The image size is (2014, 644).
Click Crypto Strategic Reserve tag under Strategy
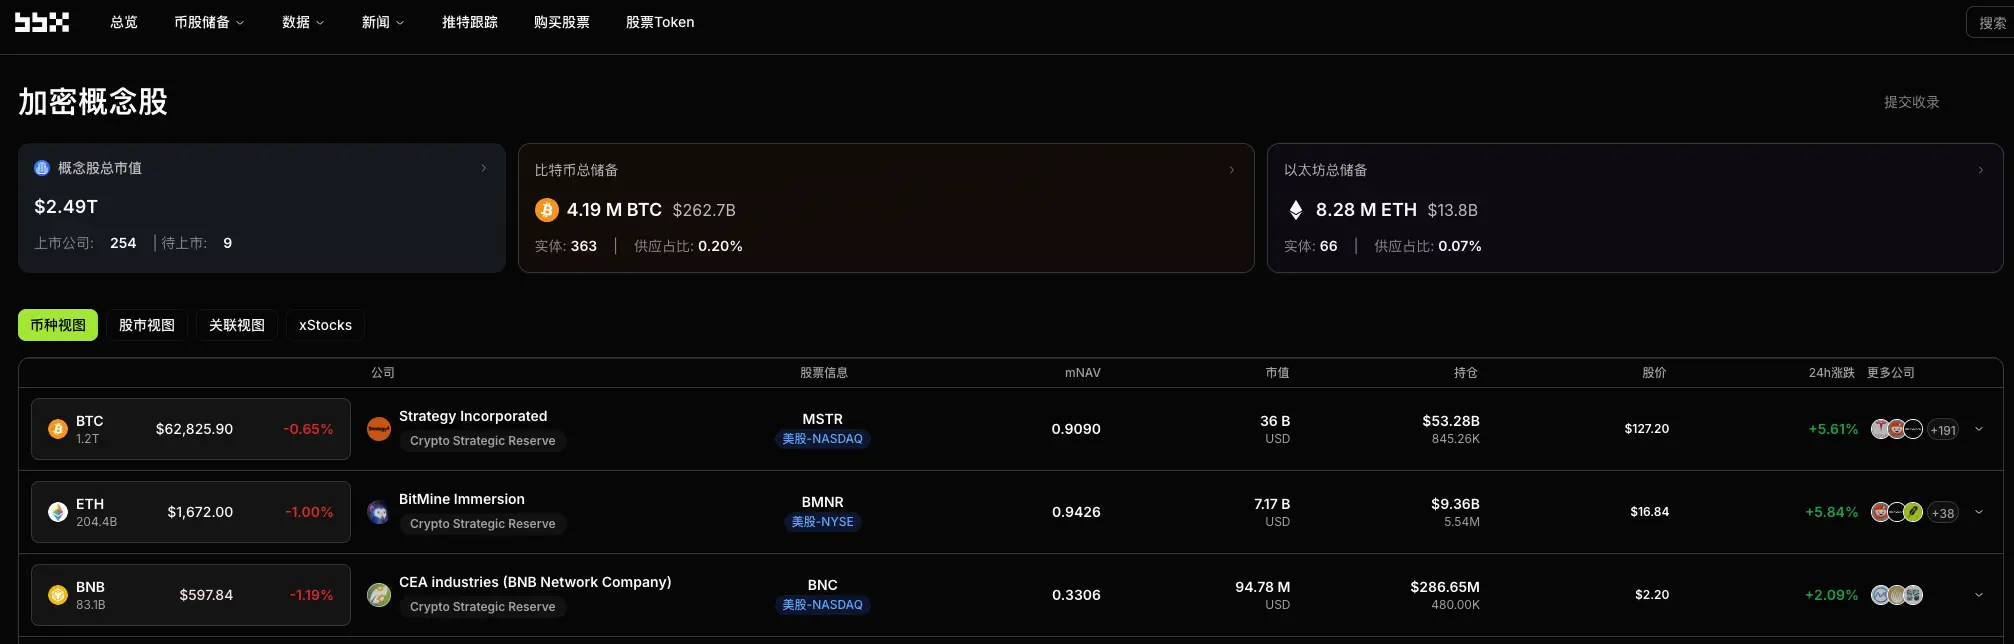pos(483,441)
